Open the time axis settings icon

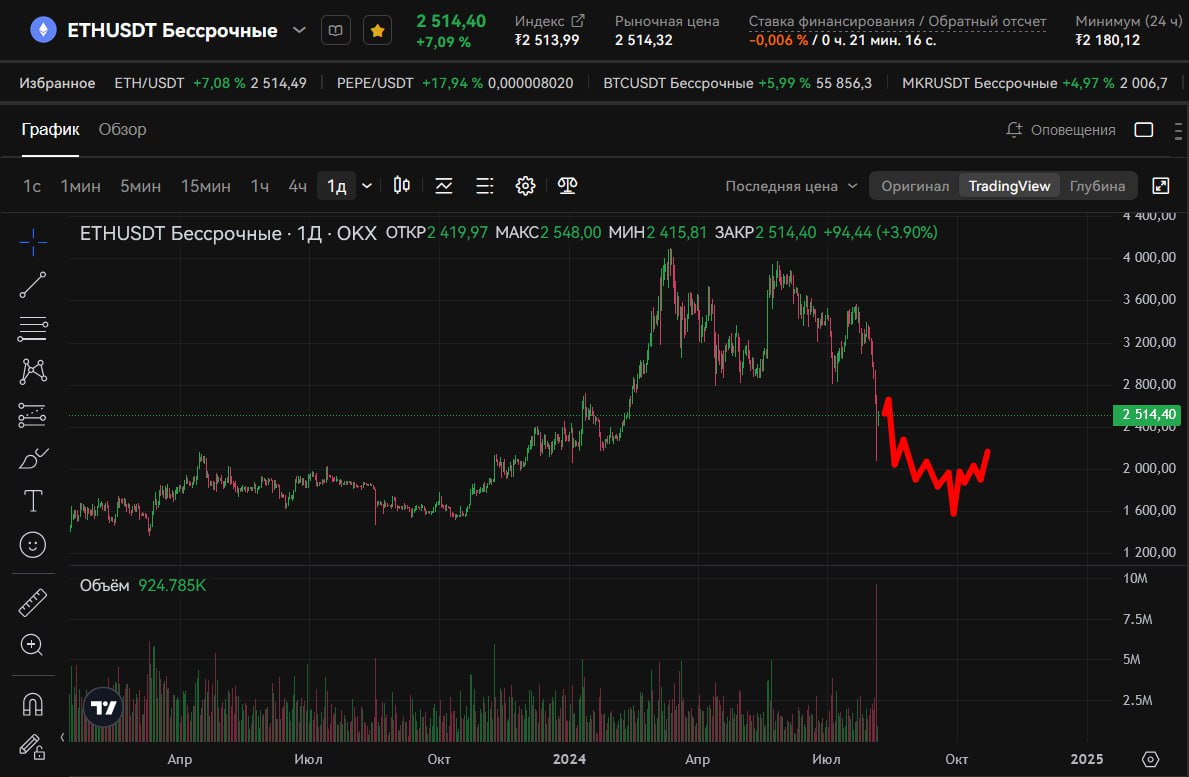coord(1150,760)
